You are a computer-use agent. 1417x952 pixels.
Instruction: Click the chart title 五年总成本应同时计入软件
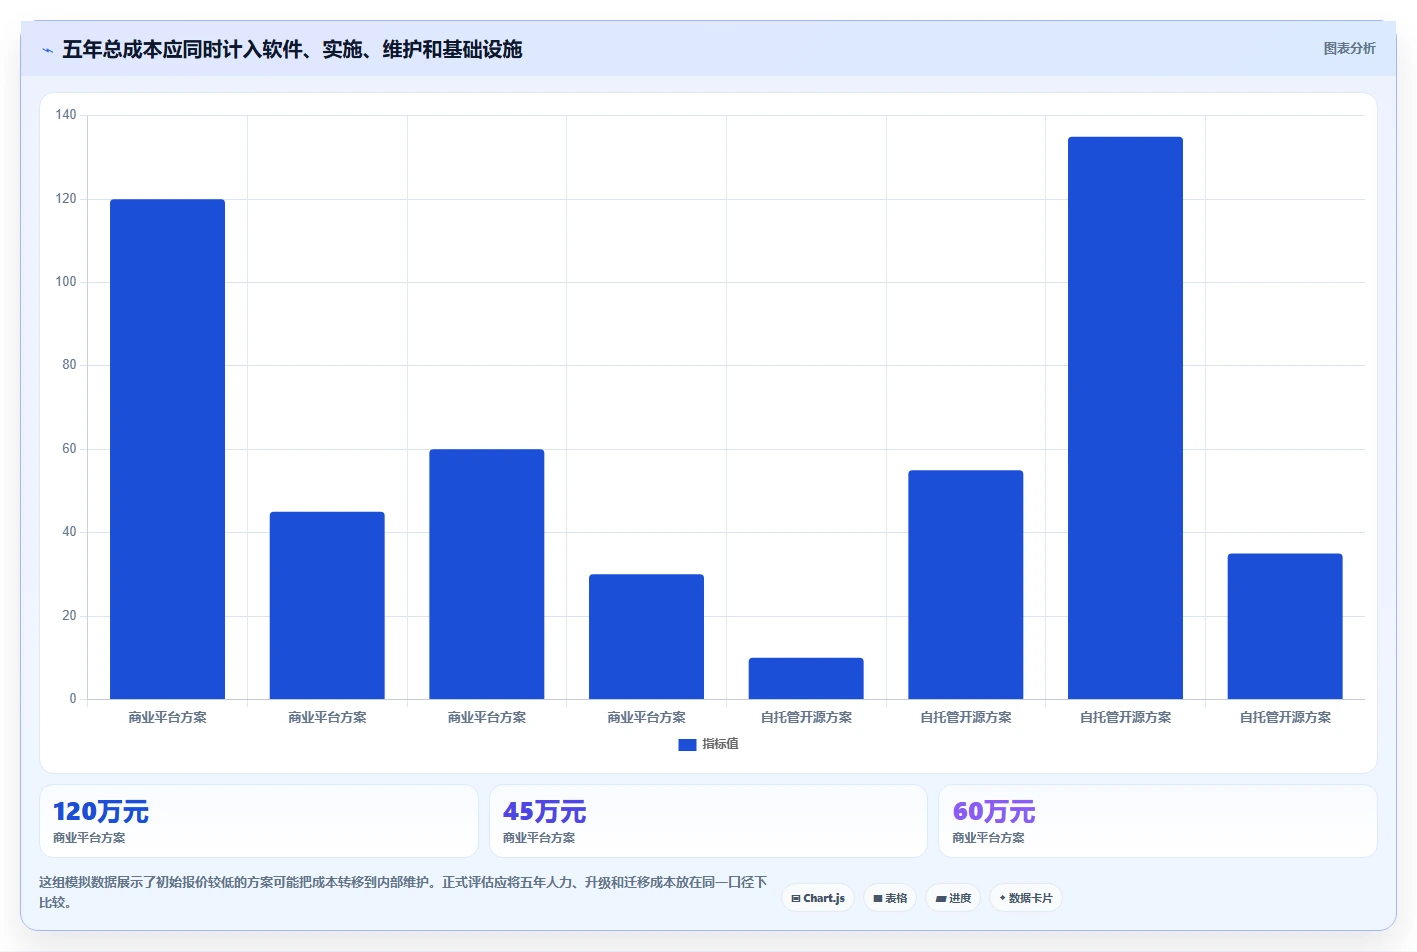292,49
